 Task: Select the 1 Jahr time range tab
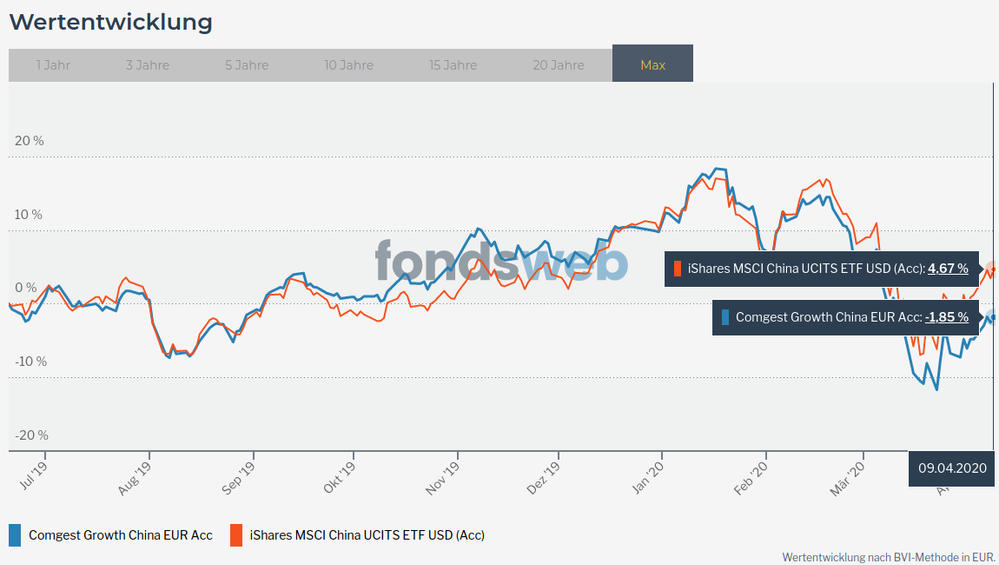[x=53, y=65]
